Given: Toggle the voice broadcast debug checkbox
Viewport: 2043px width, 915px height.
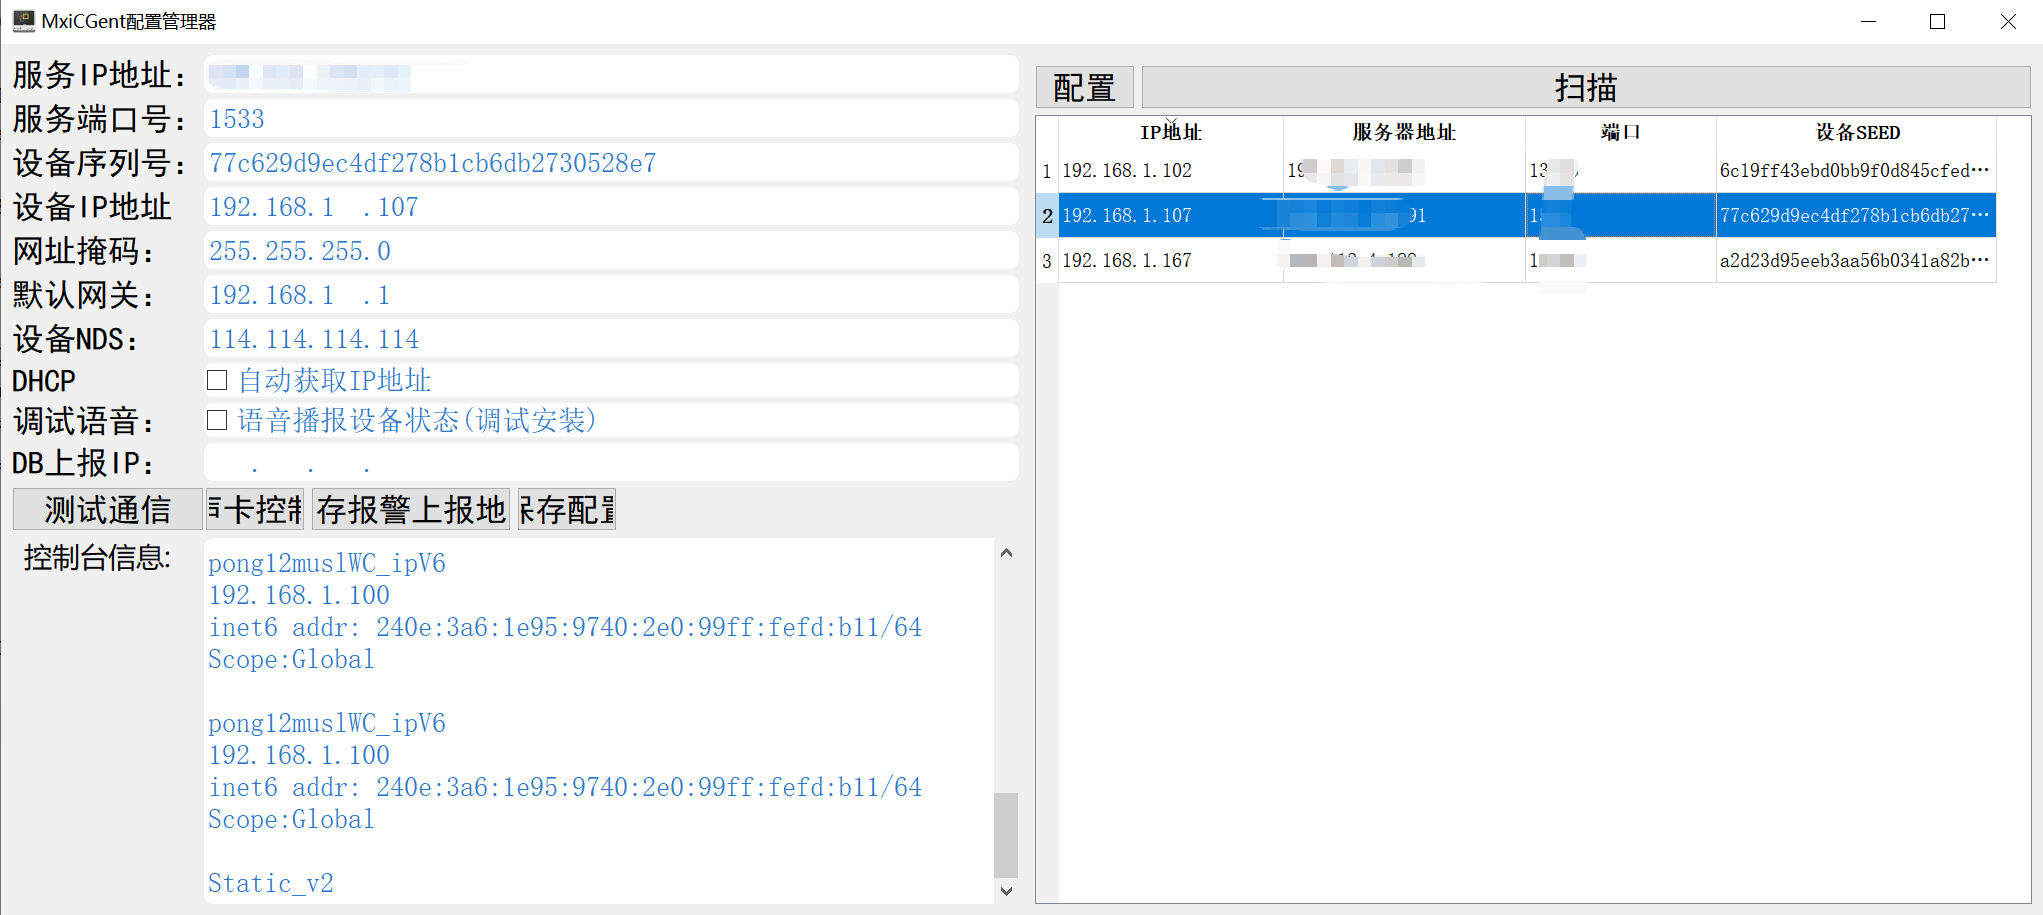Looking at the screenshot, I should (217, 420).
